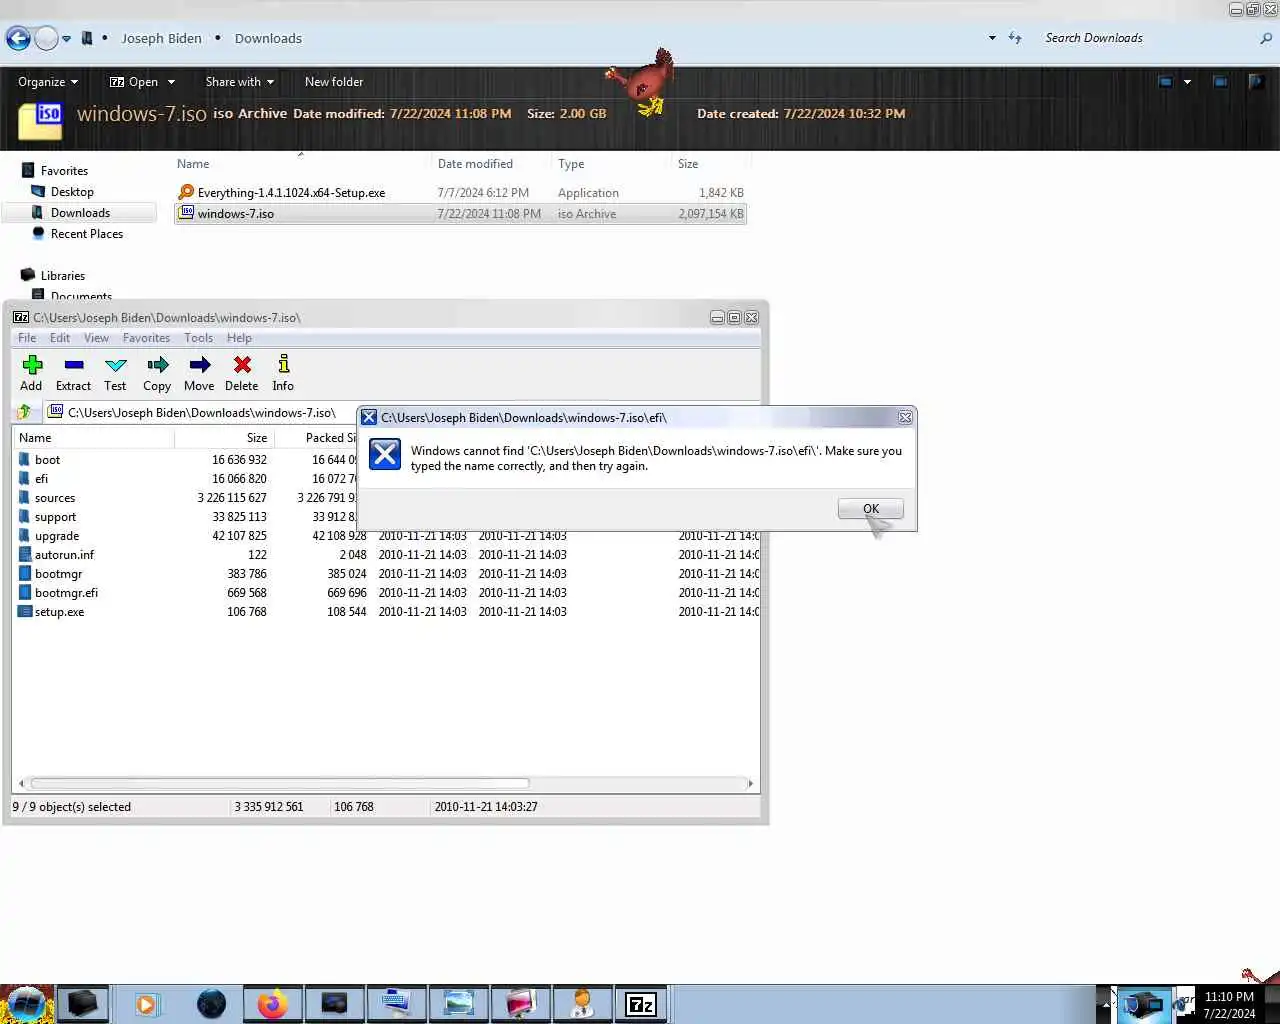Click the Delete icon in 7-Zip toolbar
The height and width of the screenshot is (1024, 1280).
tap(242, 365)
